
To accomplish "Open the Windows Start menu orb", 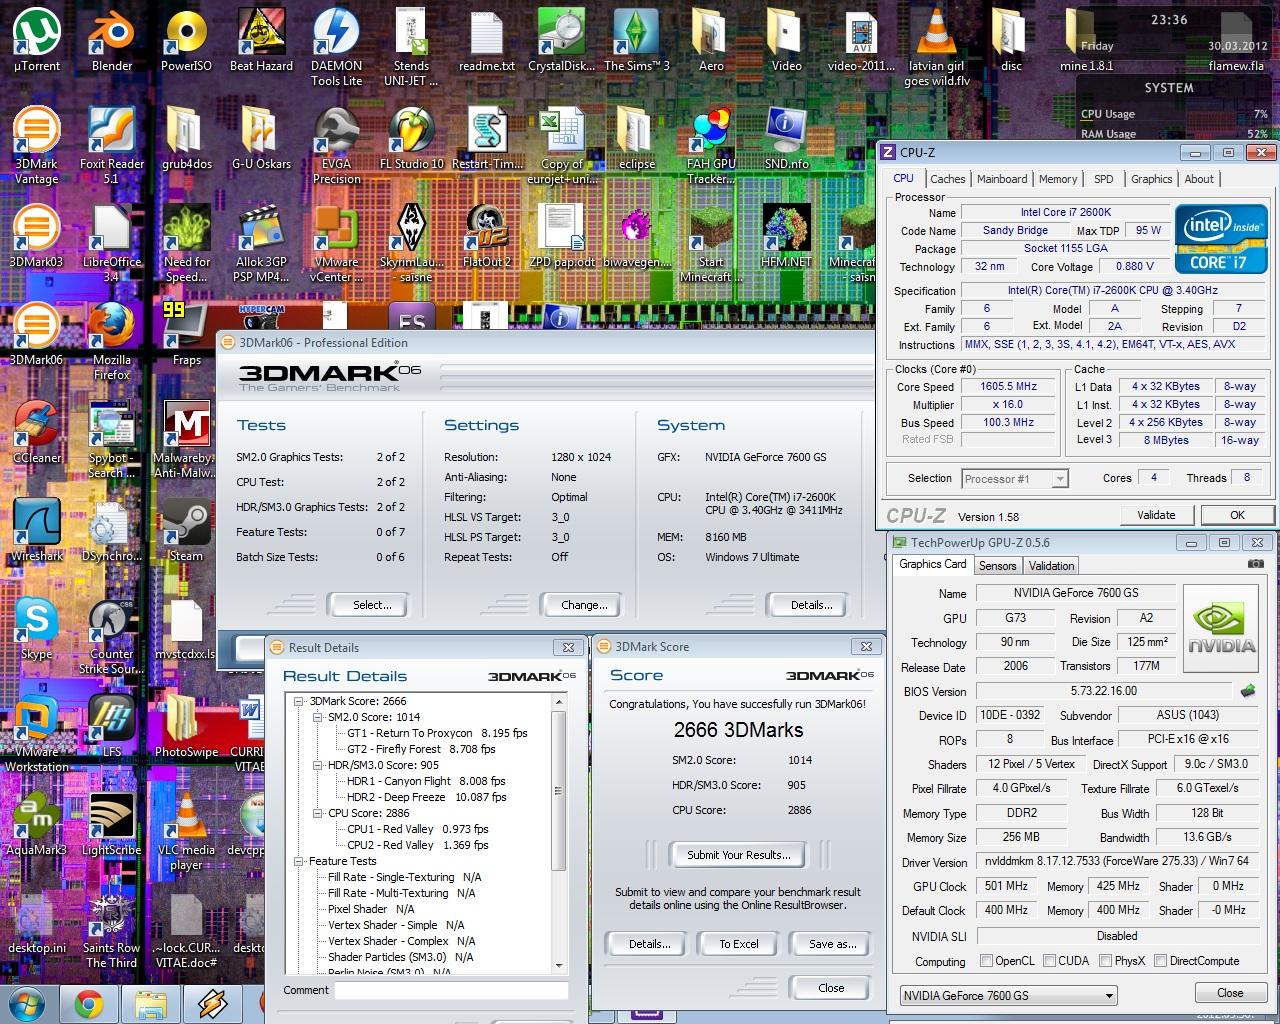I will pyautogui.click(x=26, y=1003).
